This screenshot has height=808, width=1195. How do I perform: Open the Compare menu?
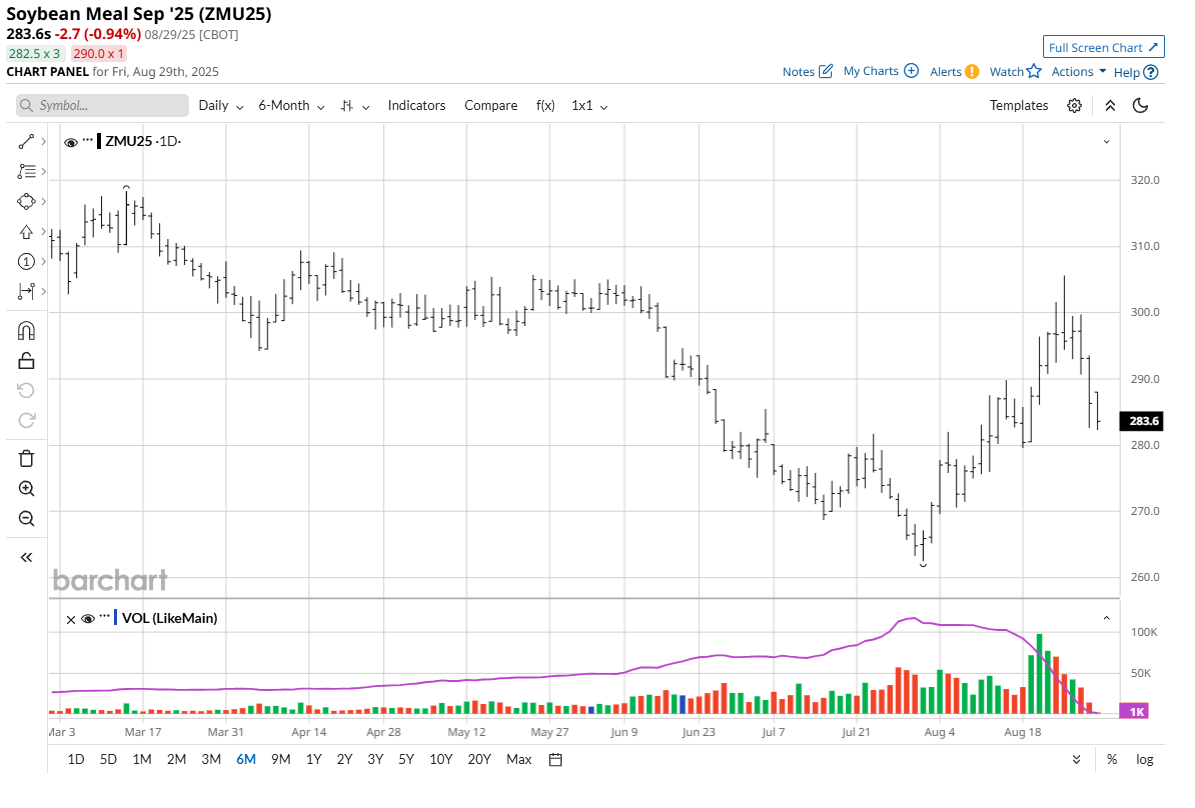[491, 106]
